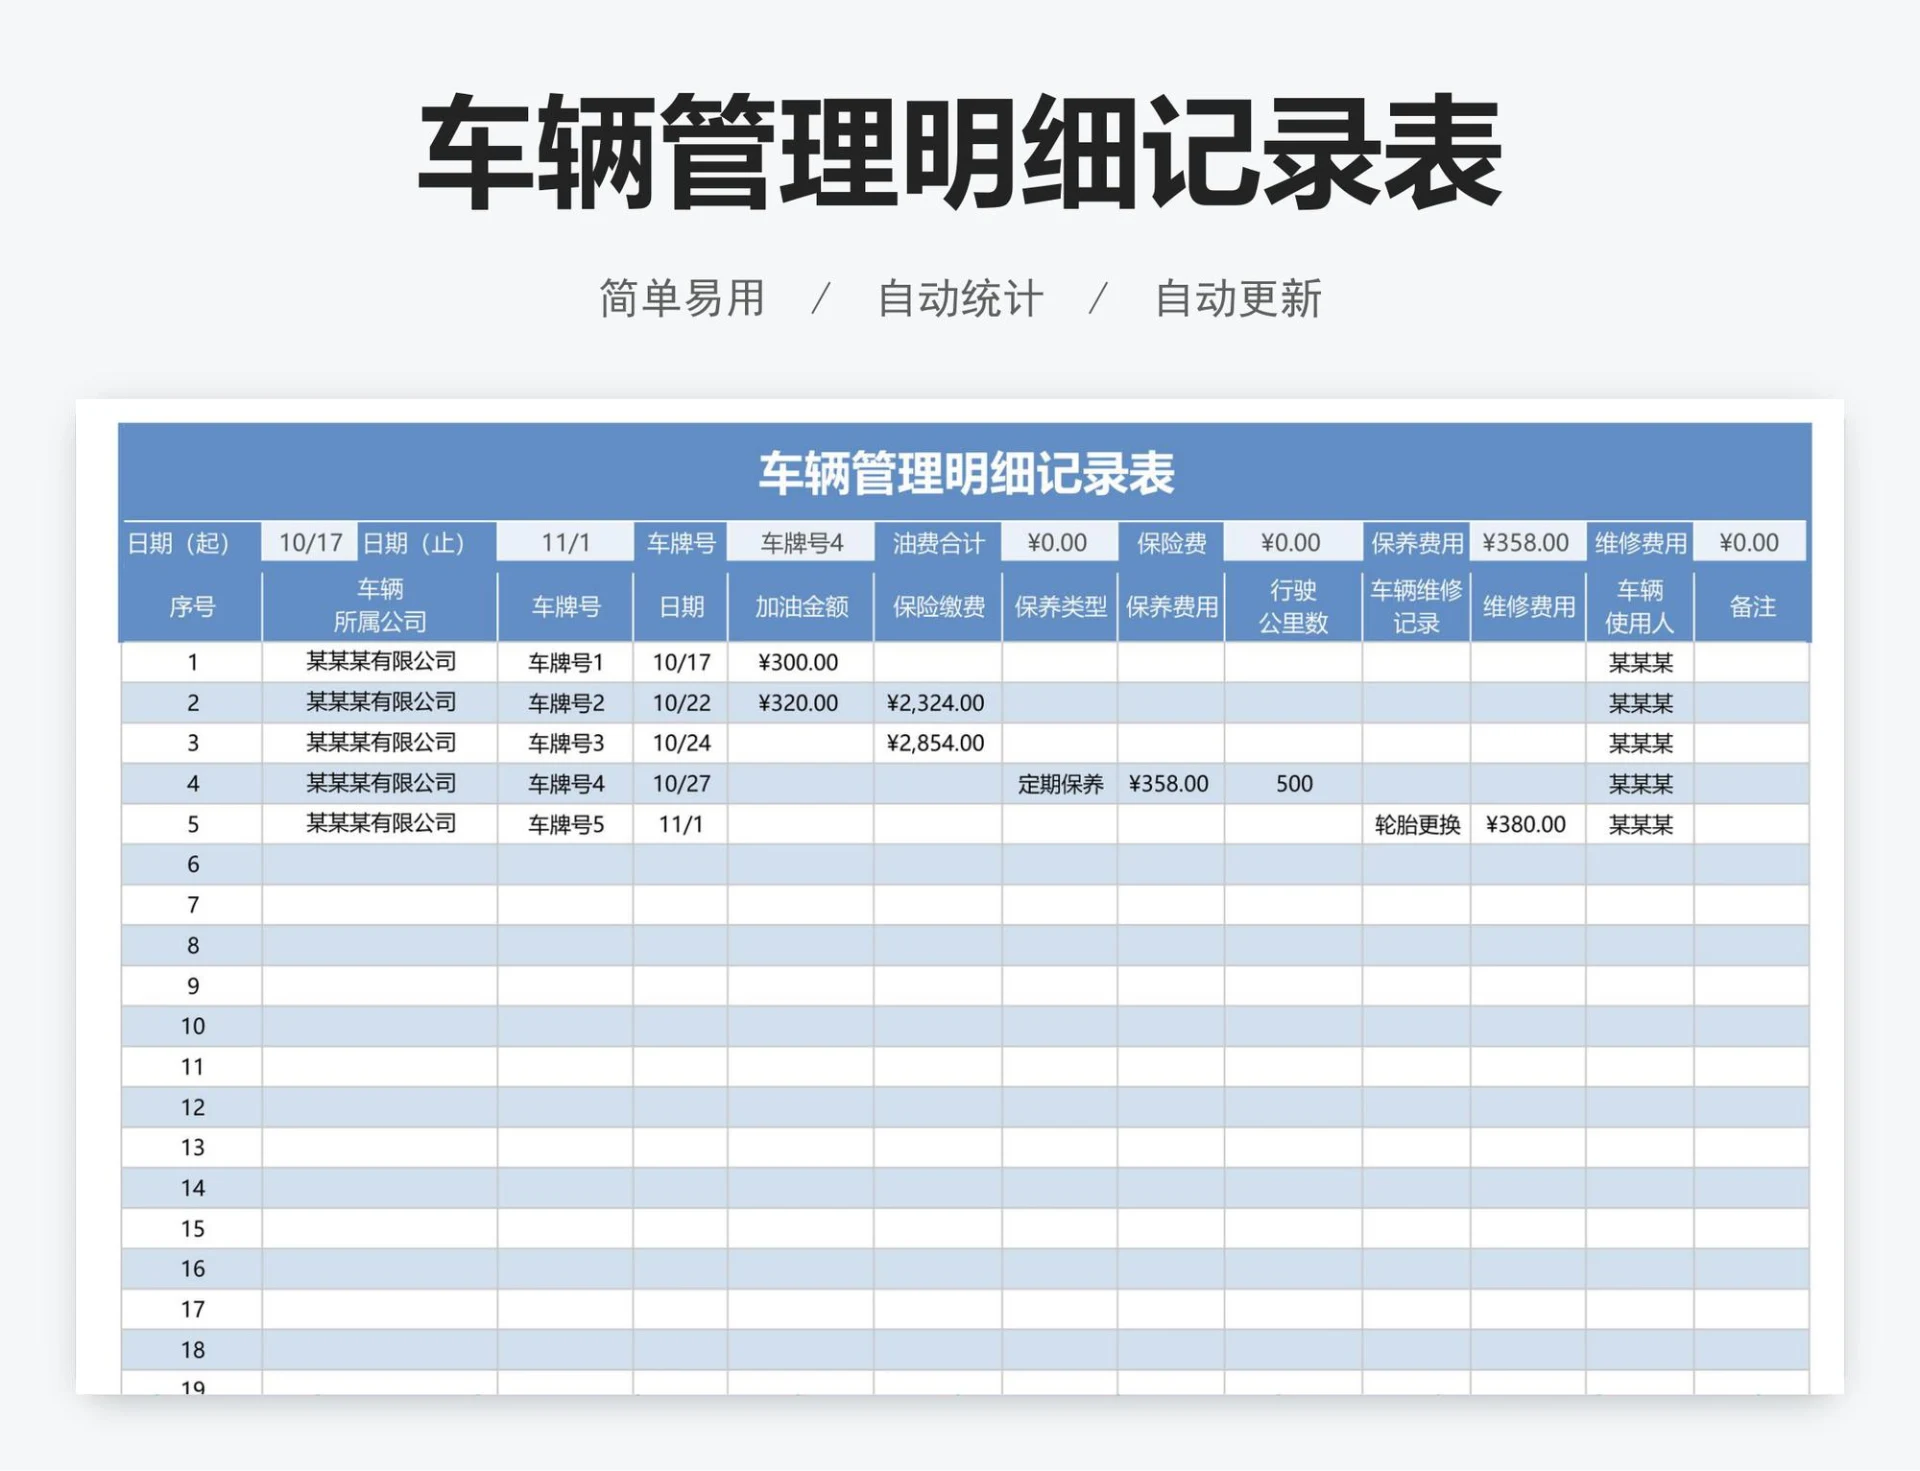The image size is (1920, 1471).
Task: Click the 500 mileage cell for 车牌号4
Action: pyautogui.click(x=1293, y=784)
